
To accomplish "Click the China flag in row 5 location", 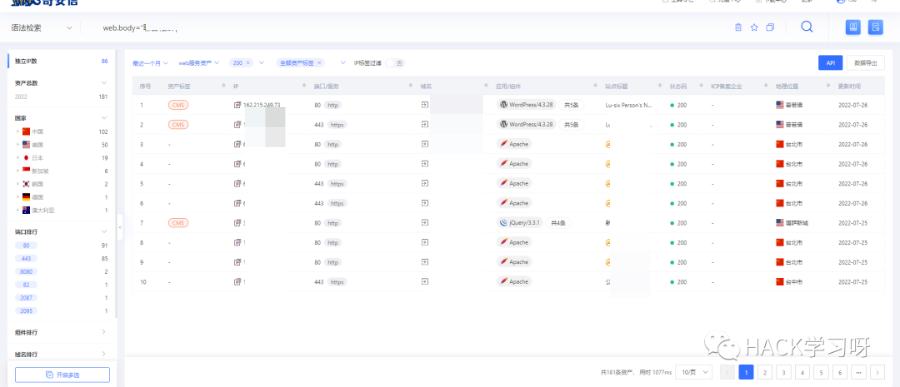I will pos(779,183).
